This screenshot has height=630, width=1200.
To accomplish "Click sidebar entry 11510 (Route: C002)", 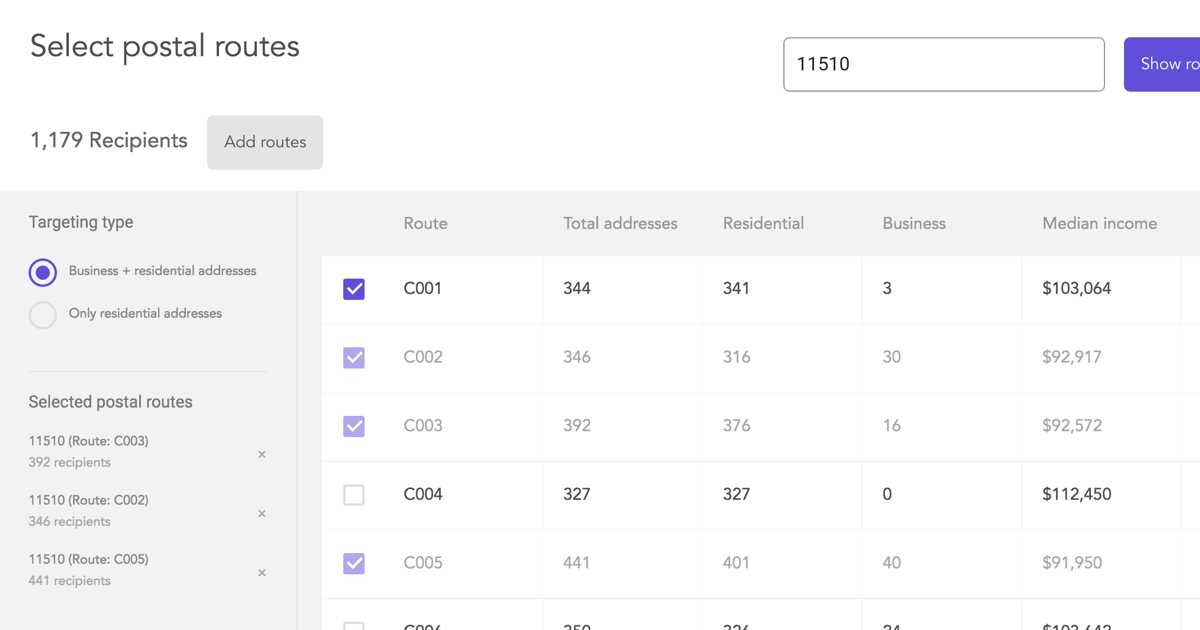I will [x=89, y=500].
